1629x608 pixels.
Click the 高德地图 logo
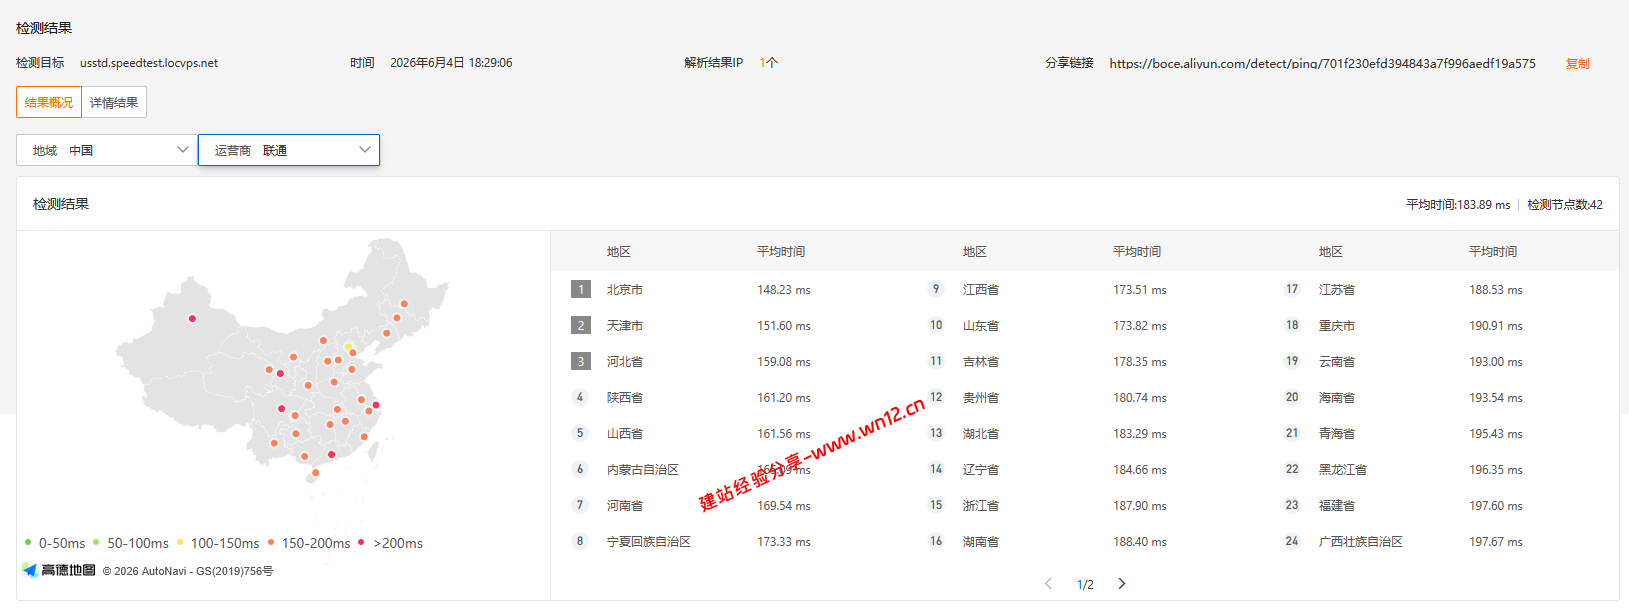point(59,570)
